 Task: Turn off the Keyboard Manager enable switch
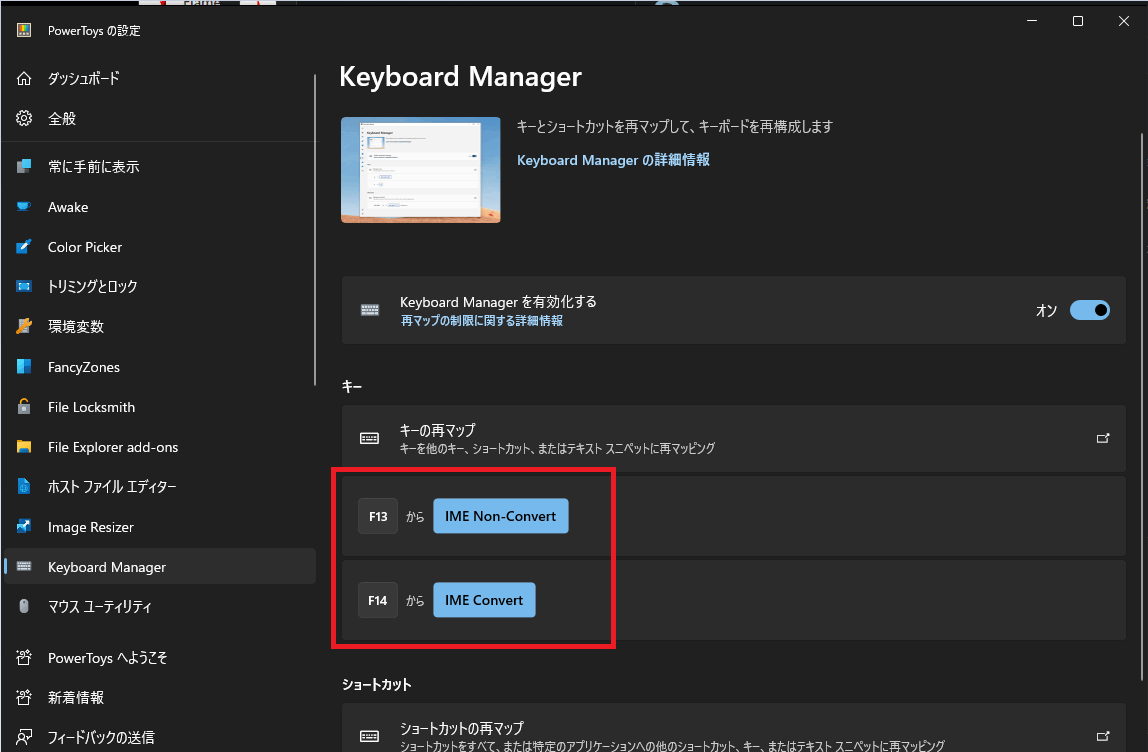point(1089,310)
